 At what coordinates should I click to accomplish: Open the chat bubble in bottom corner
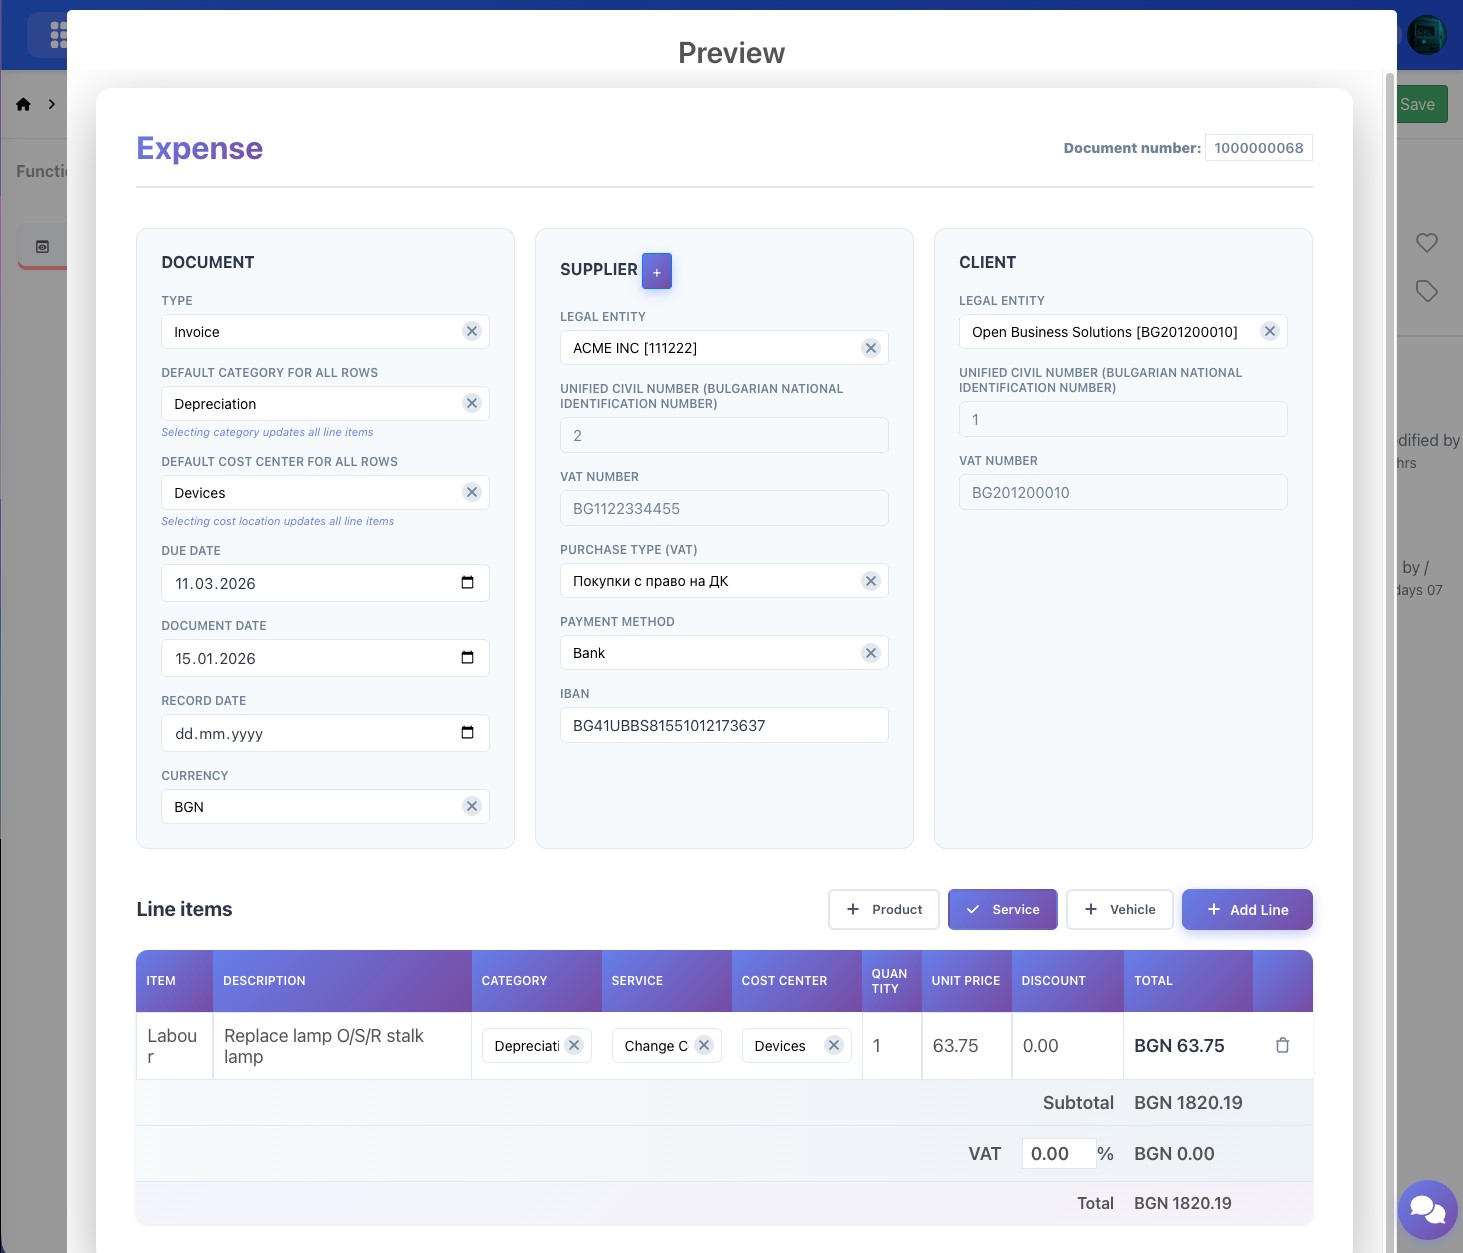pyautogui.click(x=1428, y=1209)
